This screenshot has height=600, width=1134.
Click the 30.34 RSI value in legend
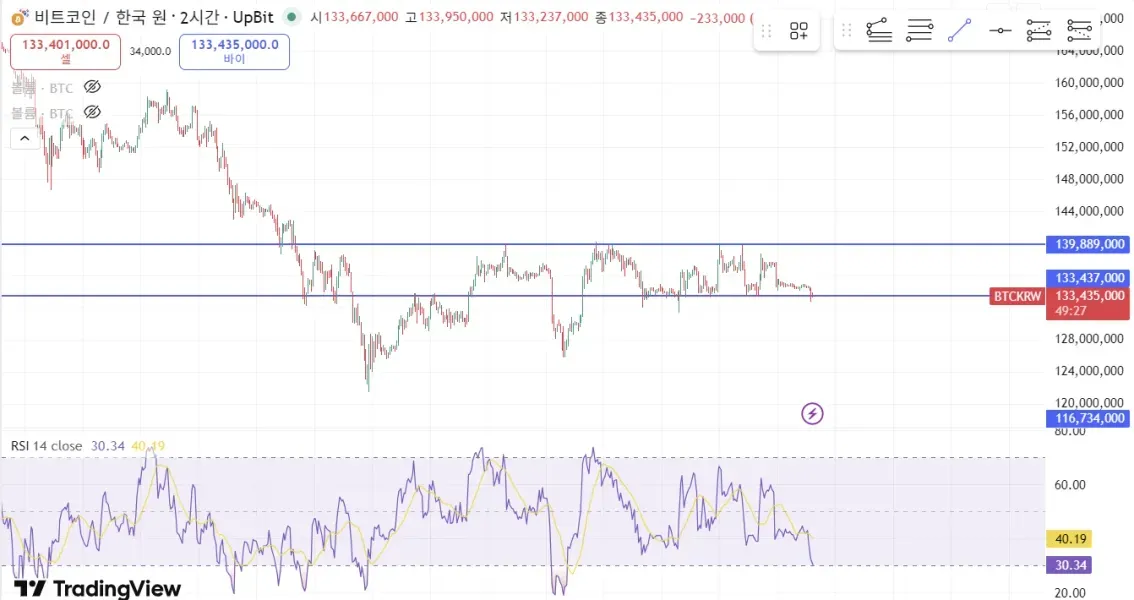click(108, 446)
